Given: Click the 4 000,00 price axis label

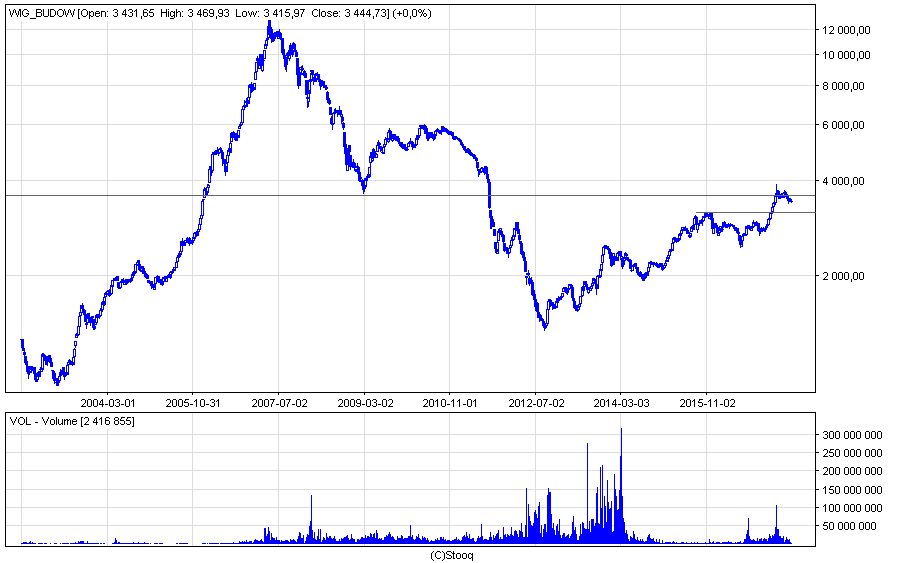Looking at the screenshot, I should tap(844, 181).
